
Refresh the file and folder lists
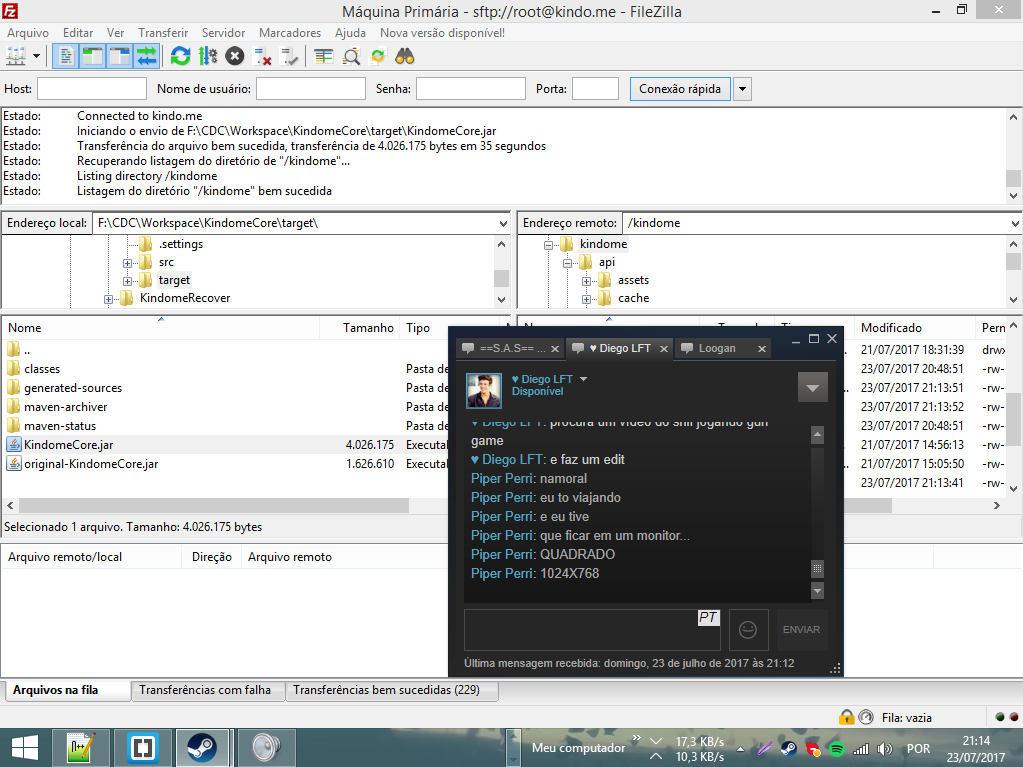[x=181, y=57]
